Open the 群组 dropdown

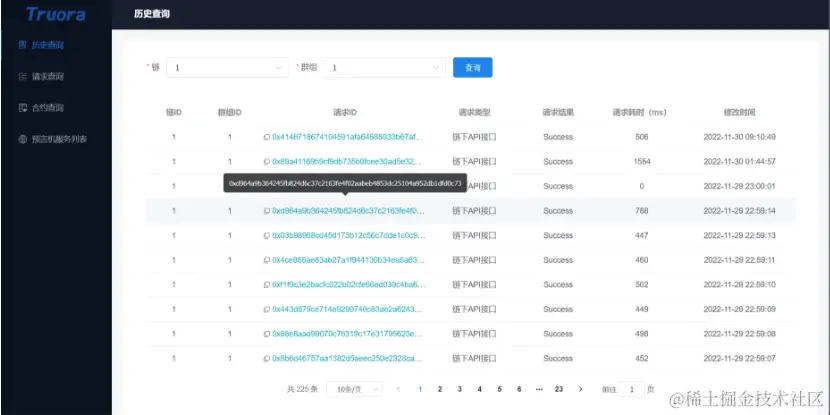[x=385, y=68]
